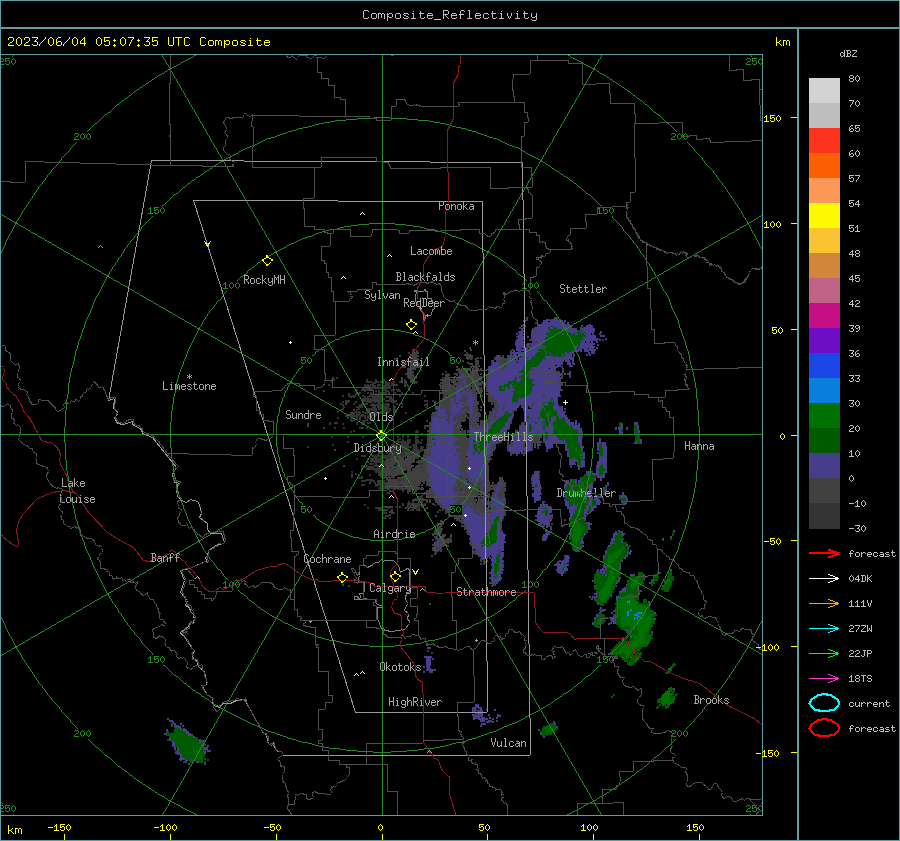Click the HighRiver label
Image resolution: width=900 pixels, height=841 pixels.
pyautogui.click(x=415, y=702)
